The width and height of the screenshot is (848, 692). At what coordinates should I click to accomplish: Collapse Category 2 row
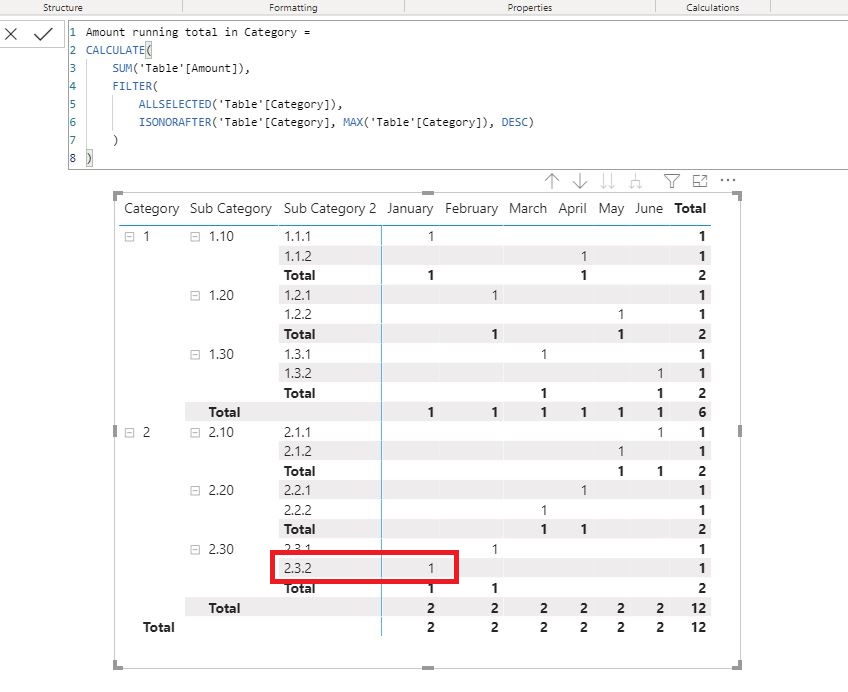(129, 432)
